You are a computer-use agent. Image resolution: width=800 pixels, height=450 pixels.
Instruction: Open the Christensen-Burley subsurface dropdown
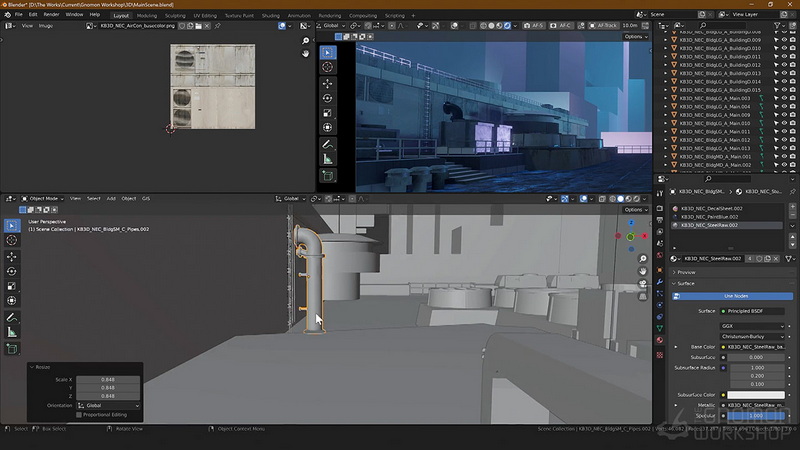[753, 337]
